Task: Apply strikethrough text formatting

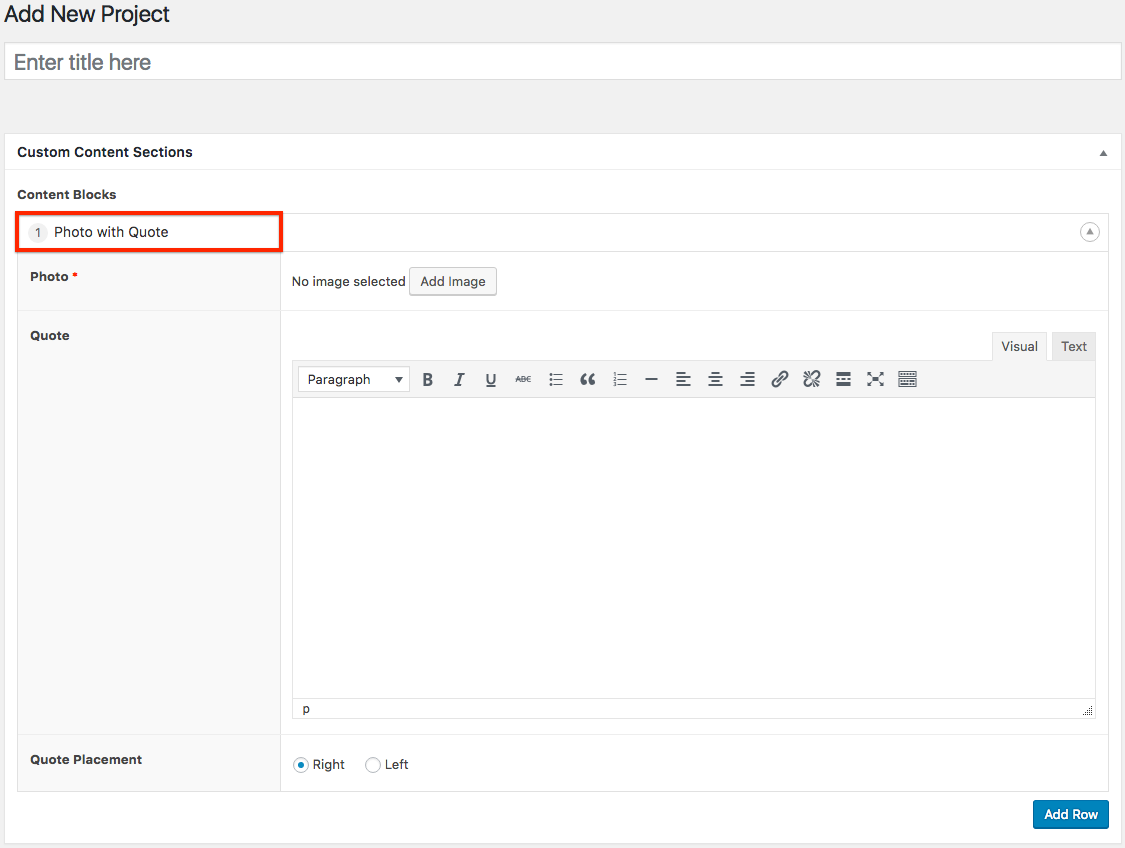Action: tap(523, 380)
